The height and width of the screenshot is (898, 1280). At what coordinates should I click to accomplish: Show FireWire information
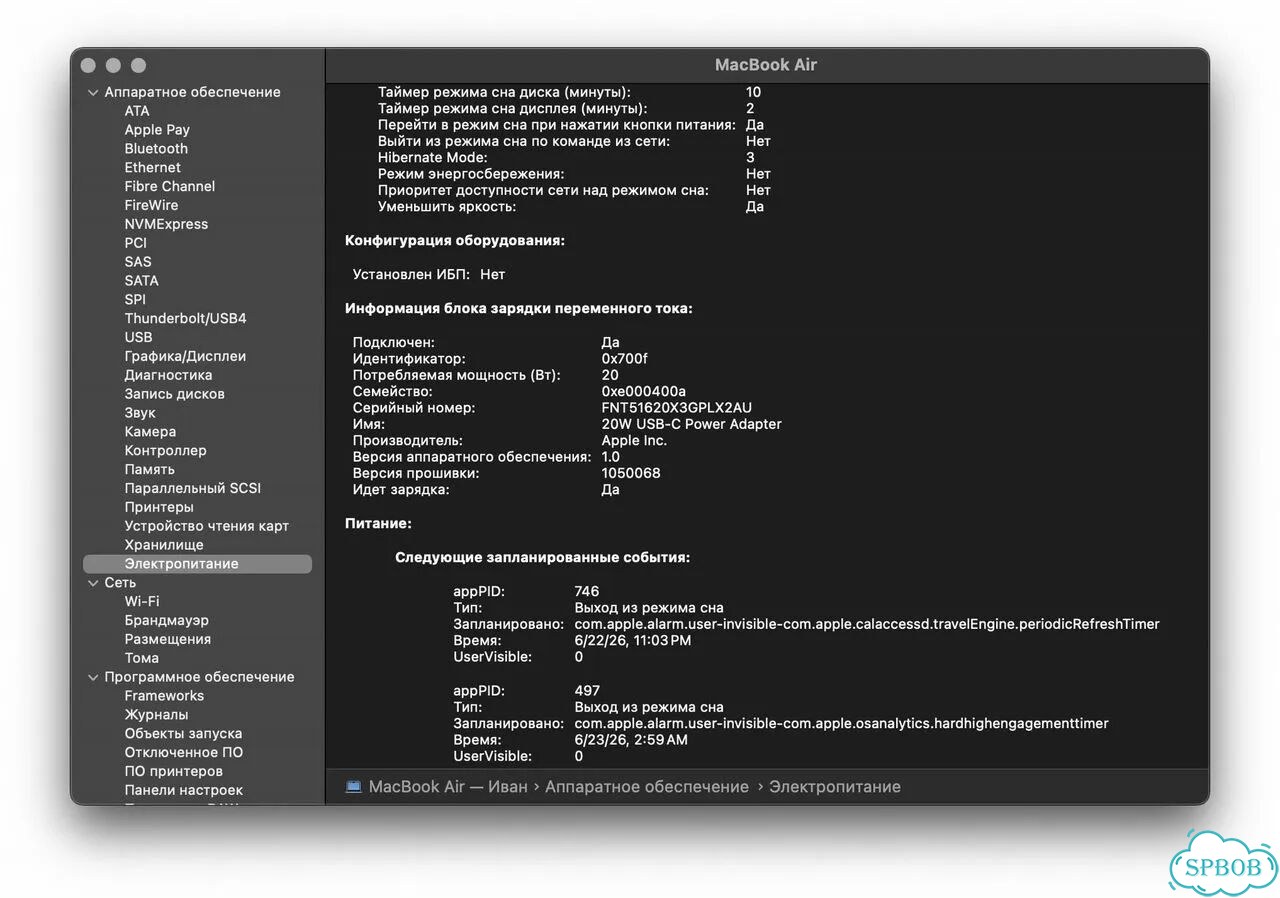click(151, 205)
